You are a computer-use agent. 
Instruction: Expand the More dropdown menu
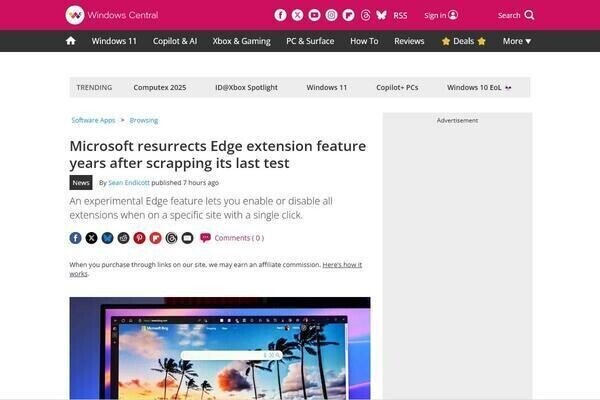pyautogui.click(x=517, y=41)
